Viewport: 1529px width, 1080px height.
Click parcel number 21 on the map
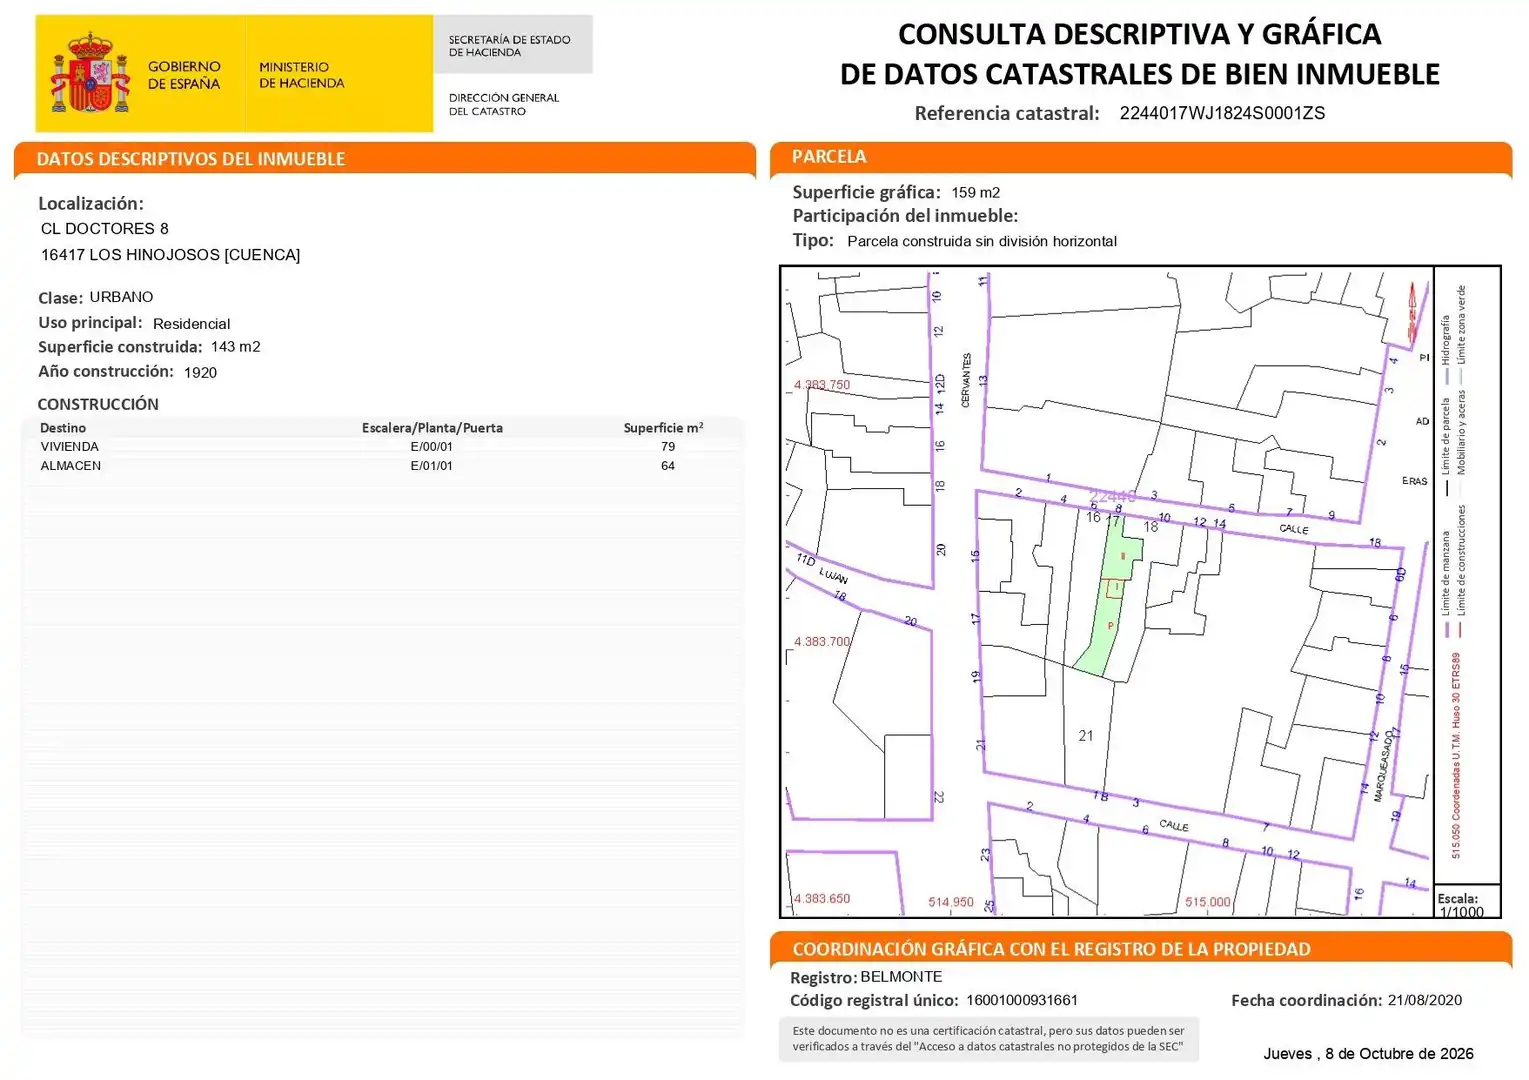tap(1086, 735)
